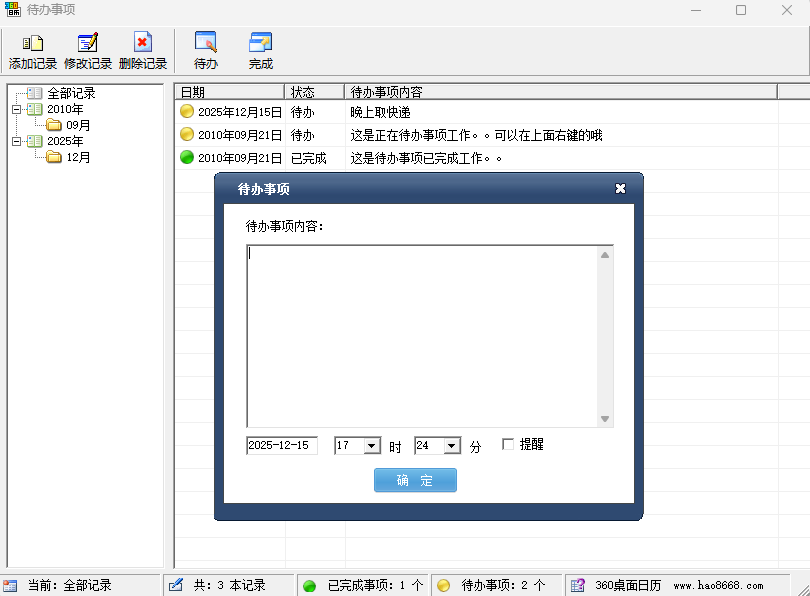
Task: Close the 待办事项 dialog
Action: [620, 188]
